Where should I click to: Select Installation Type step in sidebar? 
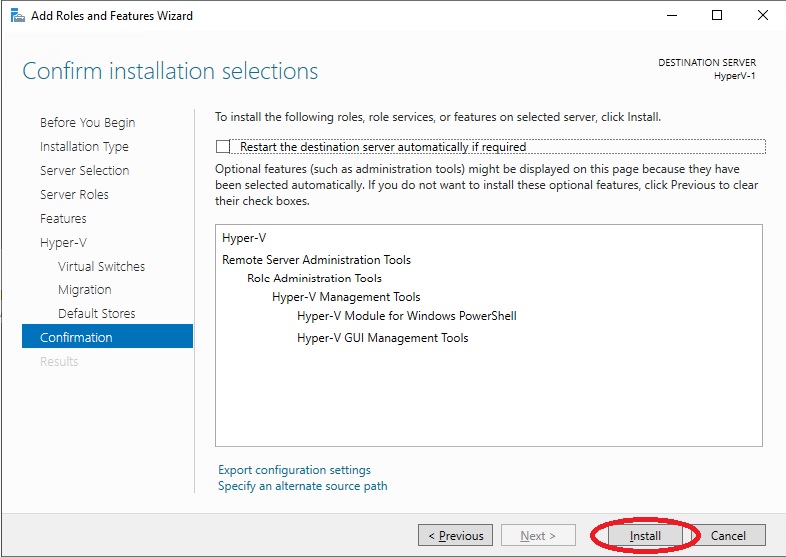84,146
